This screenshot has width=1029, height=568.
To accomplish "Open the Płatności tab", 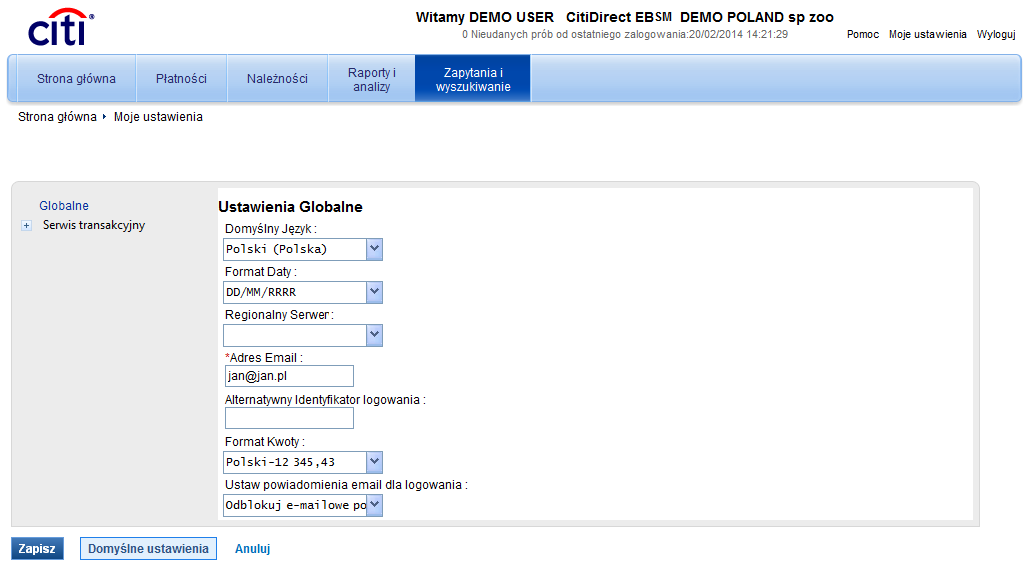I will tap(181, 79).
